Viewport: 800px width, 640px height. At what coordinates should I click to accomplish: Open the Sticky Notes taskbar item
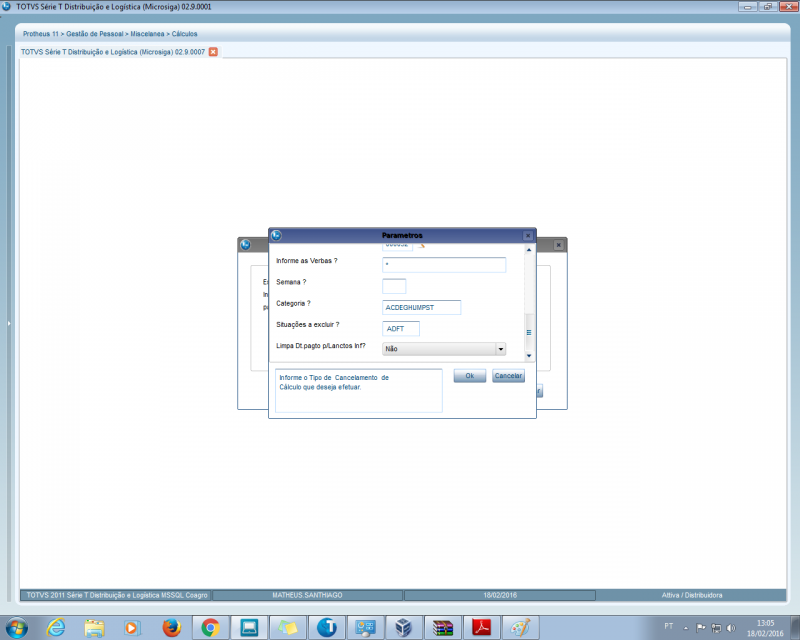[288, 628]
